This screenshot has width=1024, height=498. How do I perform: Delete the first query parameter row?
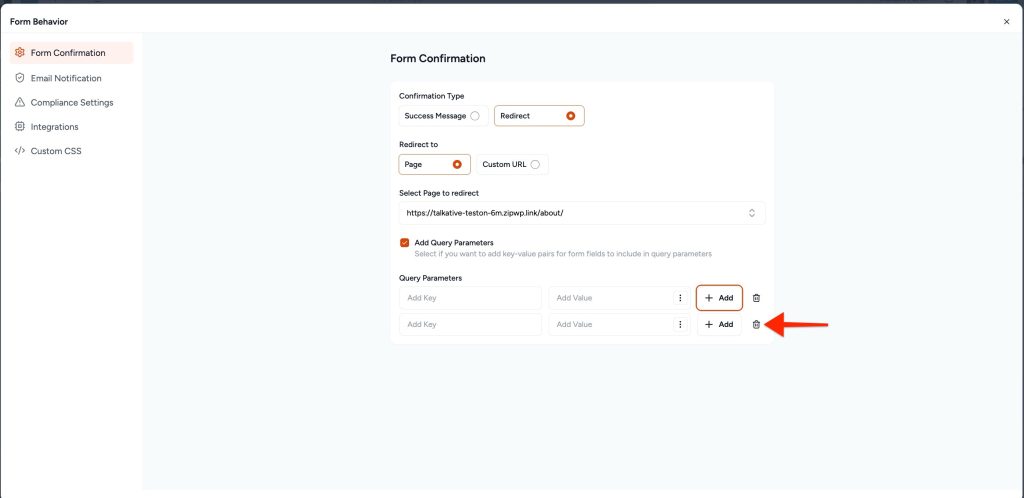click(756, 298)
